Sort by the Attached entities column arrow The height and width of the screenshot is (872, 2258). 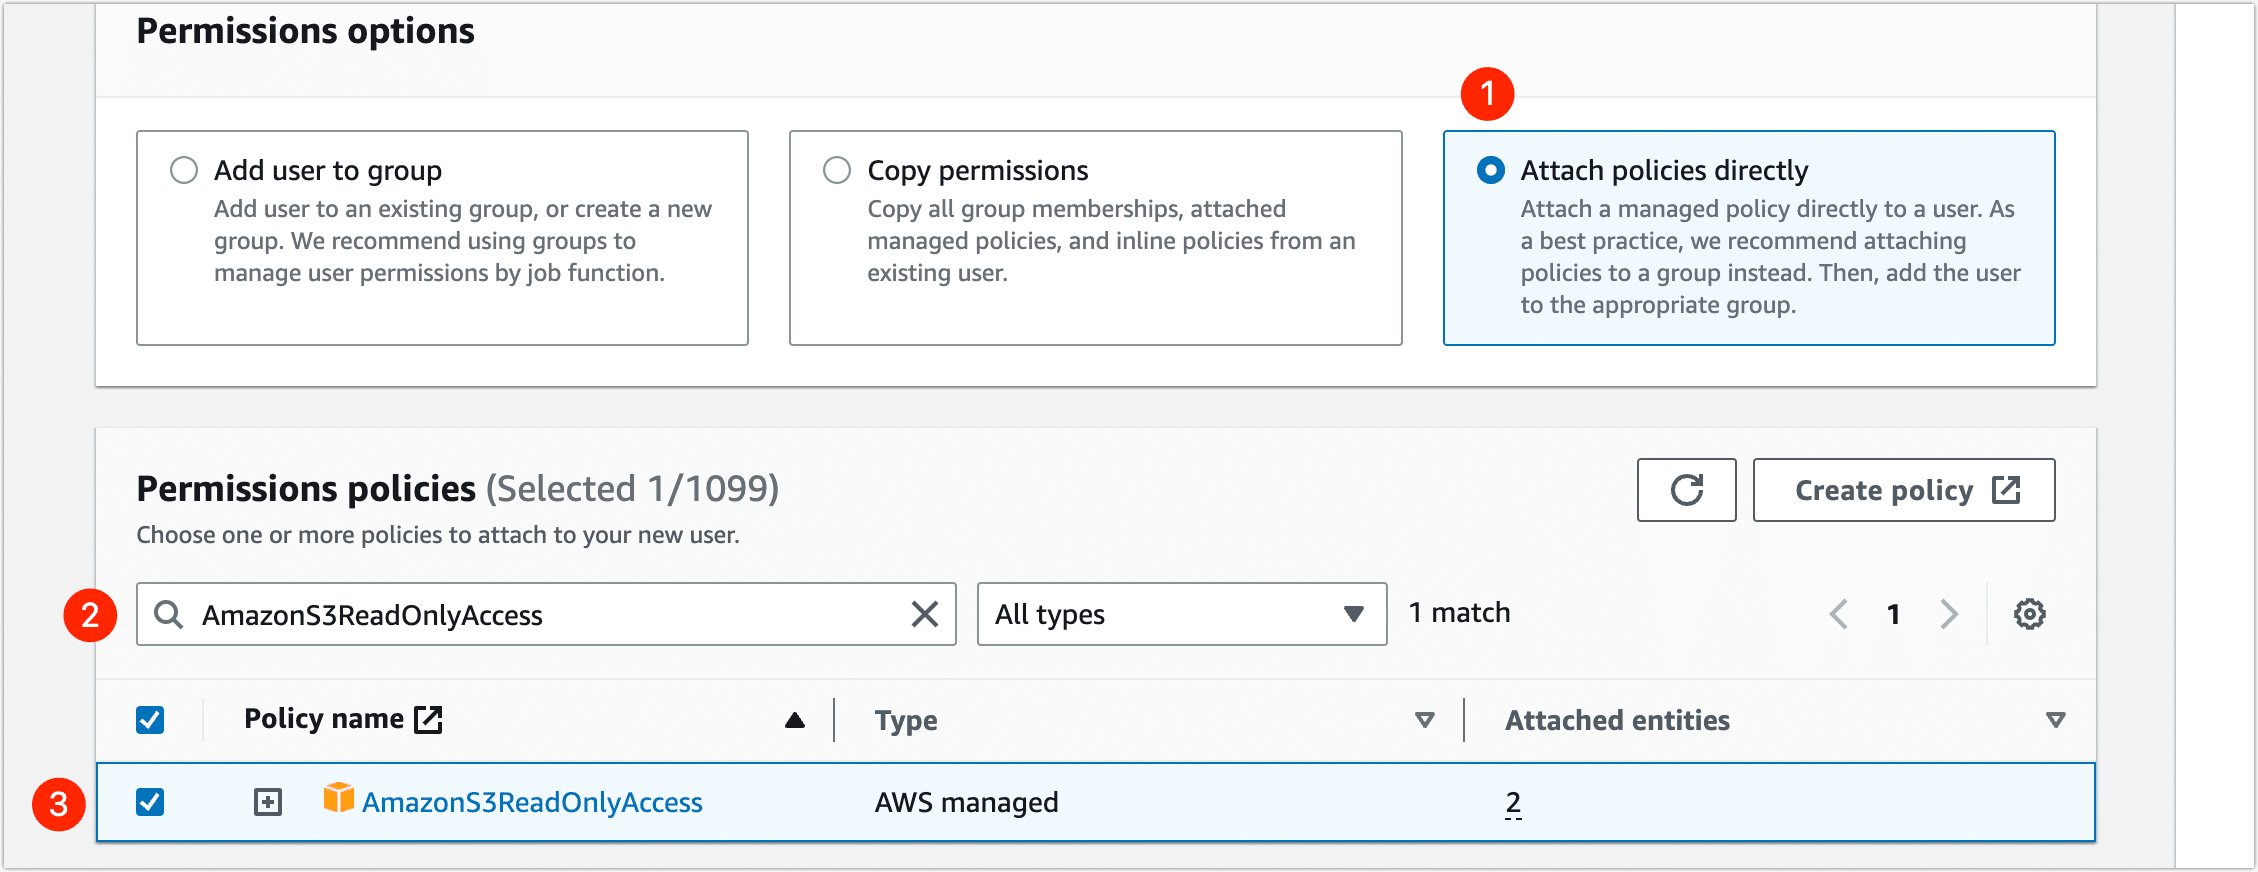2055,720
